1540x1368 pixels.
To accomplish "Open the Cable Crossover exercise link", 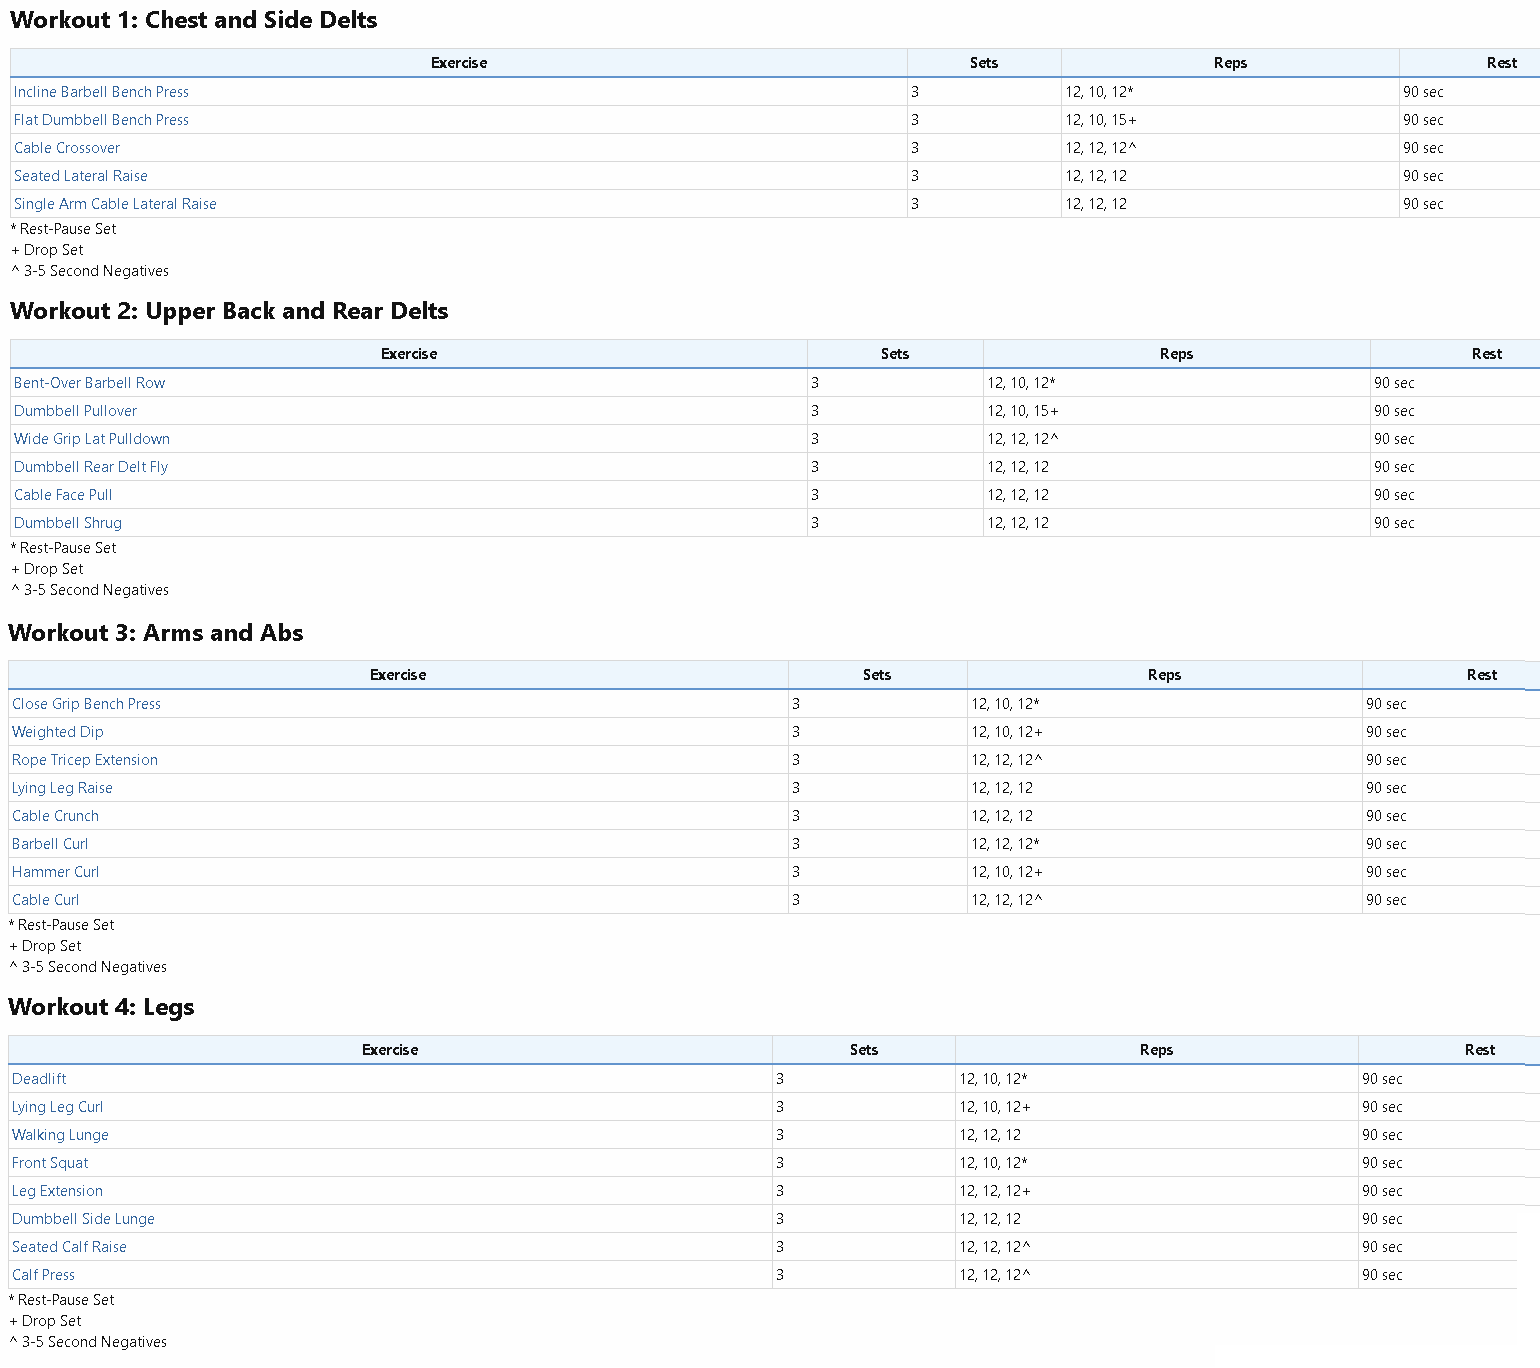I will click(67, 148).
